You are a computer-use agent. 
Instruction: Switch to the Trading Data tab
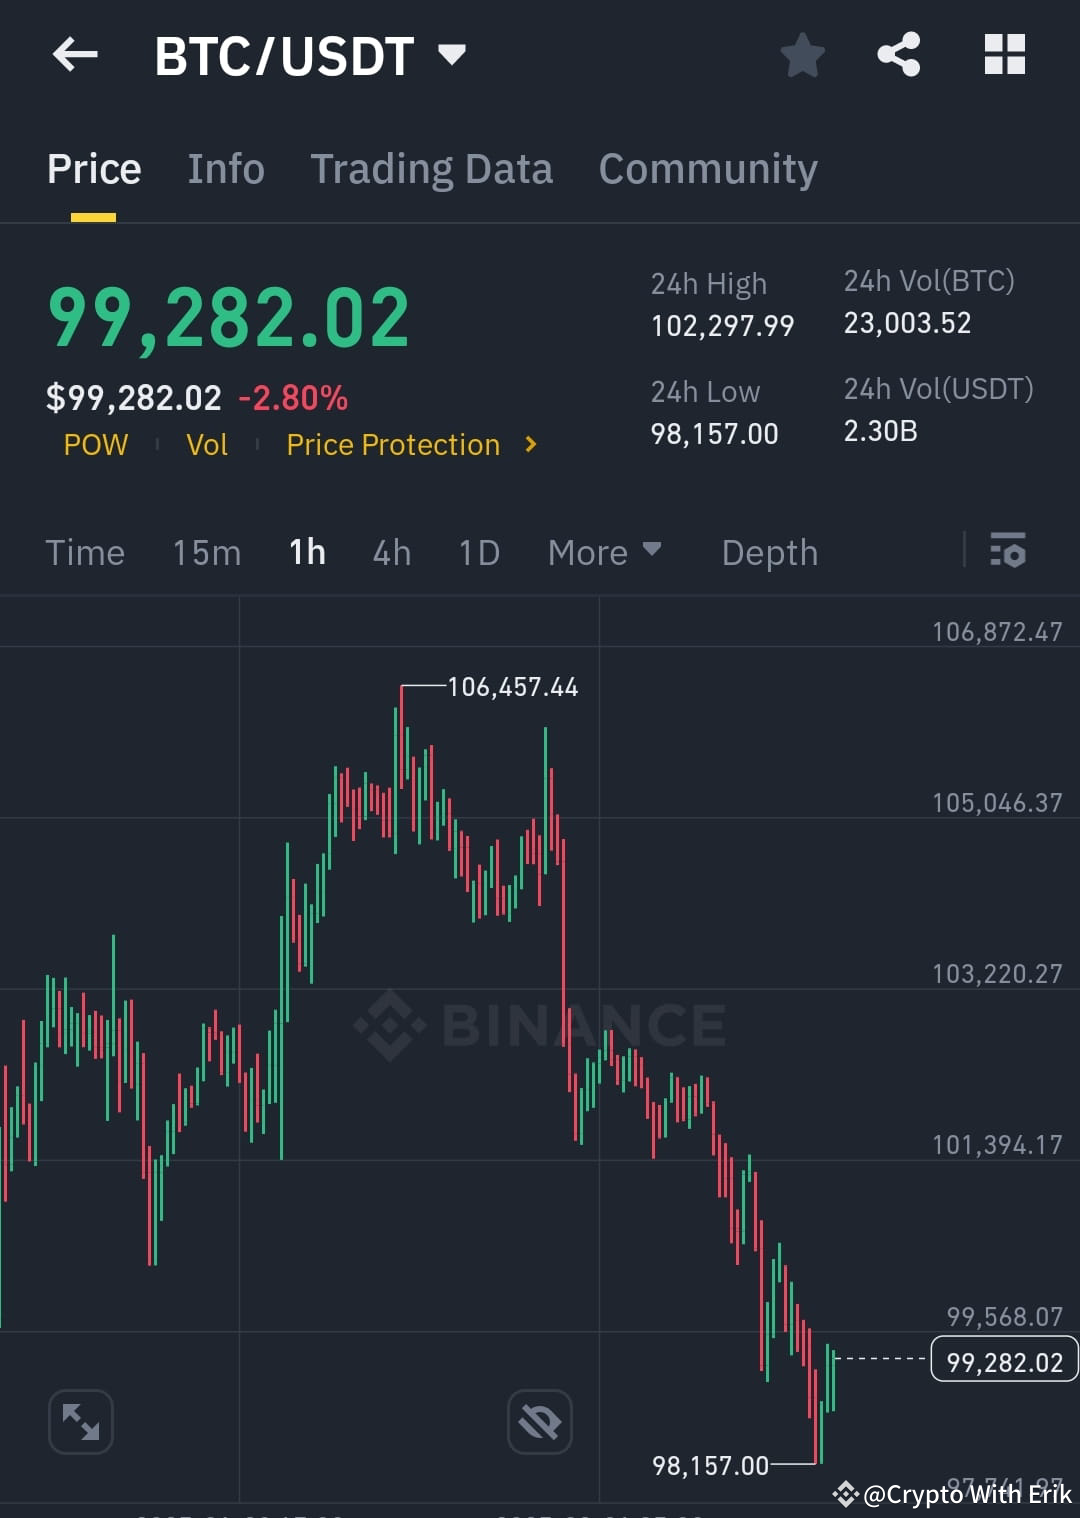(432, 168)
